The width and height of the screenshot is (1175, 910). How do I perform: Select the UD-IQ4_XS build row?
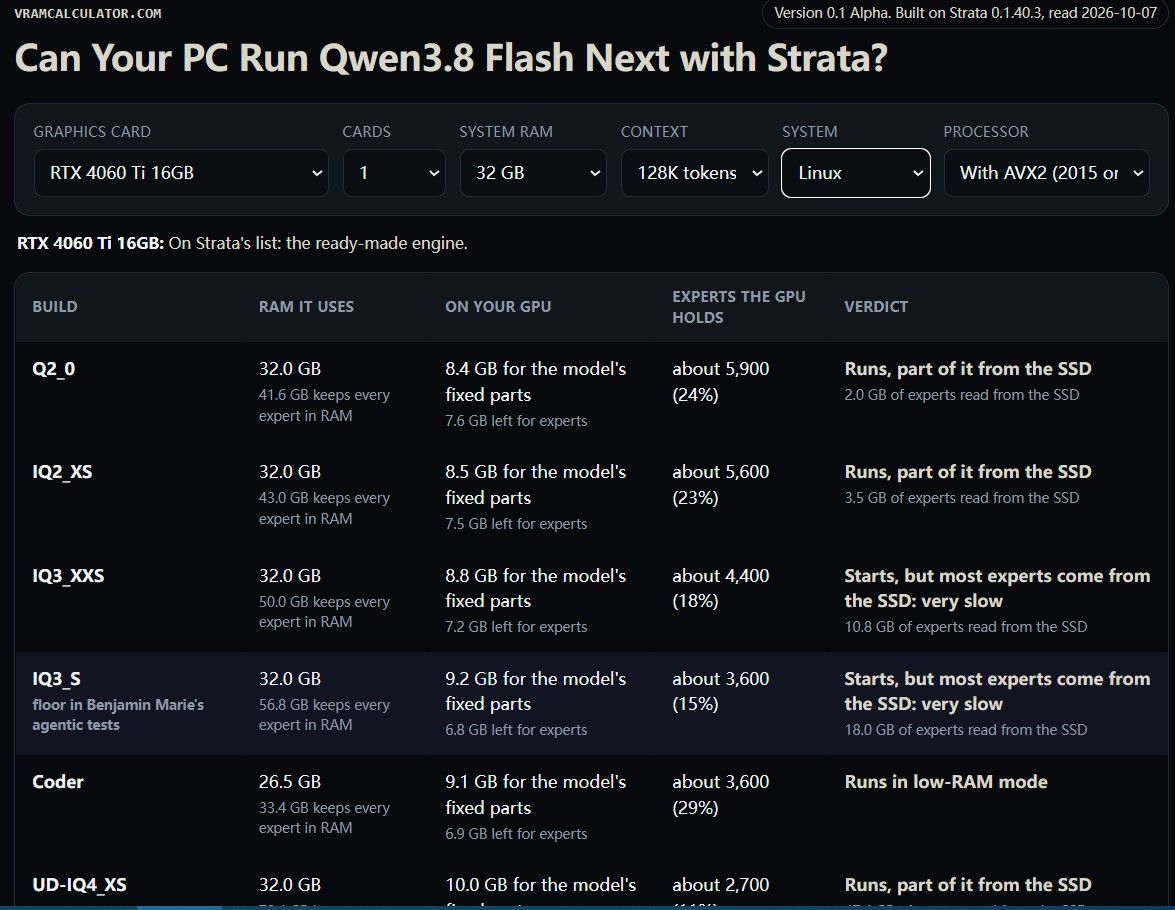tap(591, 885)
